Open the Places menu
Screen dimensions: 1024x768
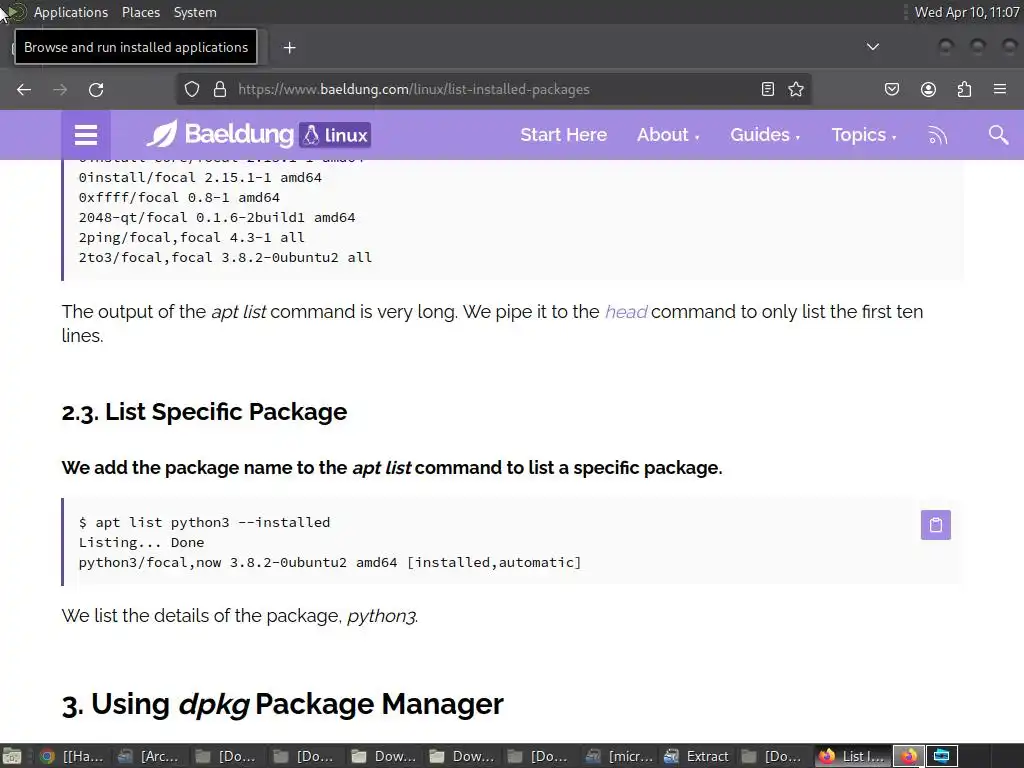(x=141, y=12)
